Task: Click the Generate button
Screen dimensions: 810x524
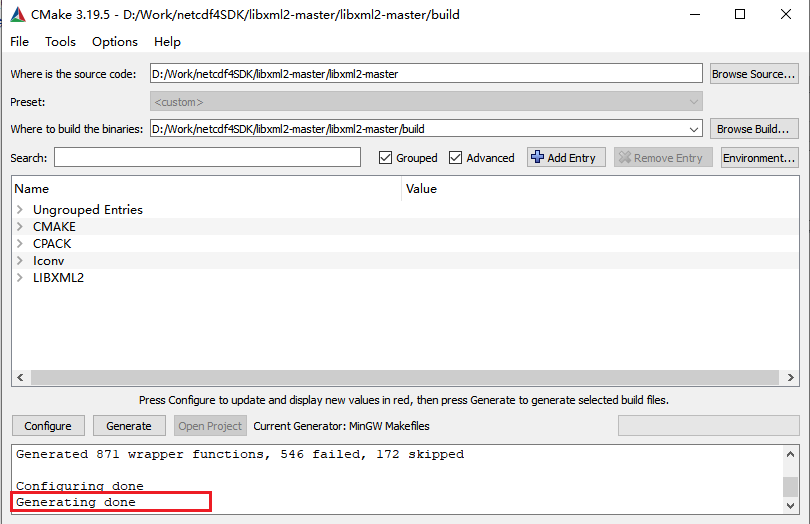Action: [x=129, y=426]
